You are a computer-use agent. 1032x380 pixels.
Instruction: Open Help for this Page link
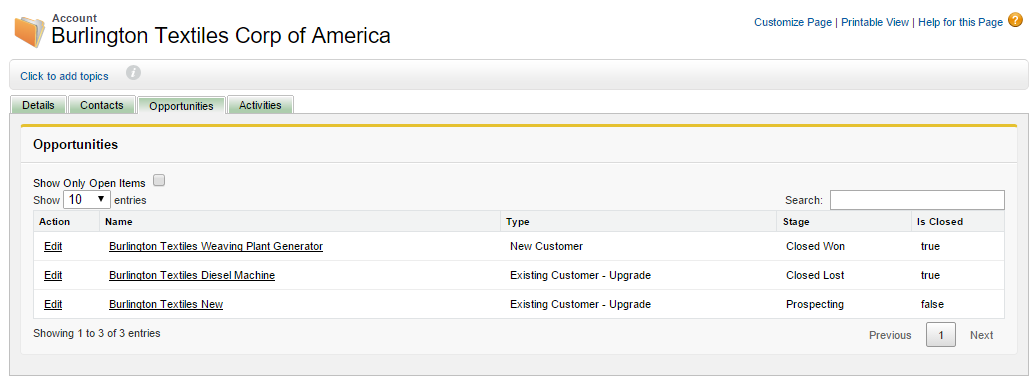pyautogui.click(x=960, y=22)
